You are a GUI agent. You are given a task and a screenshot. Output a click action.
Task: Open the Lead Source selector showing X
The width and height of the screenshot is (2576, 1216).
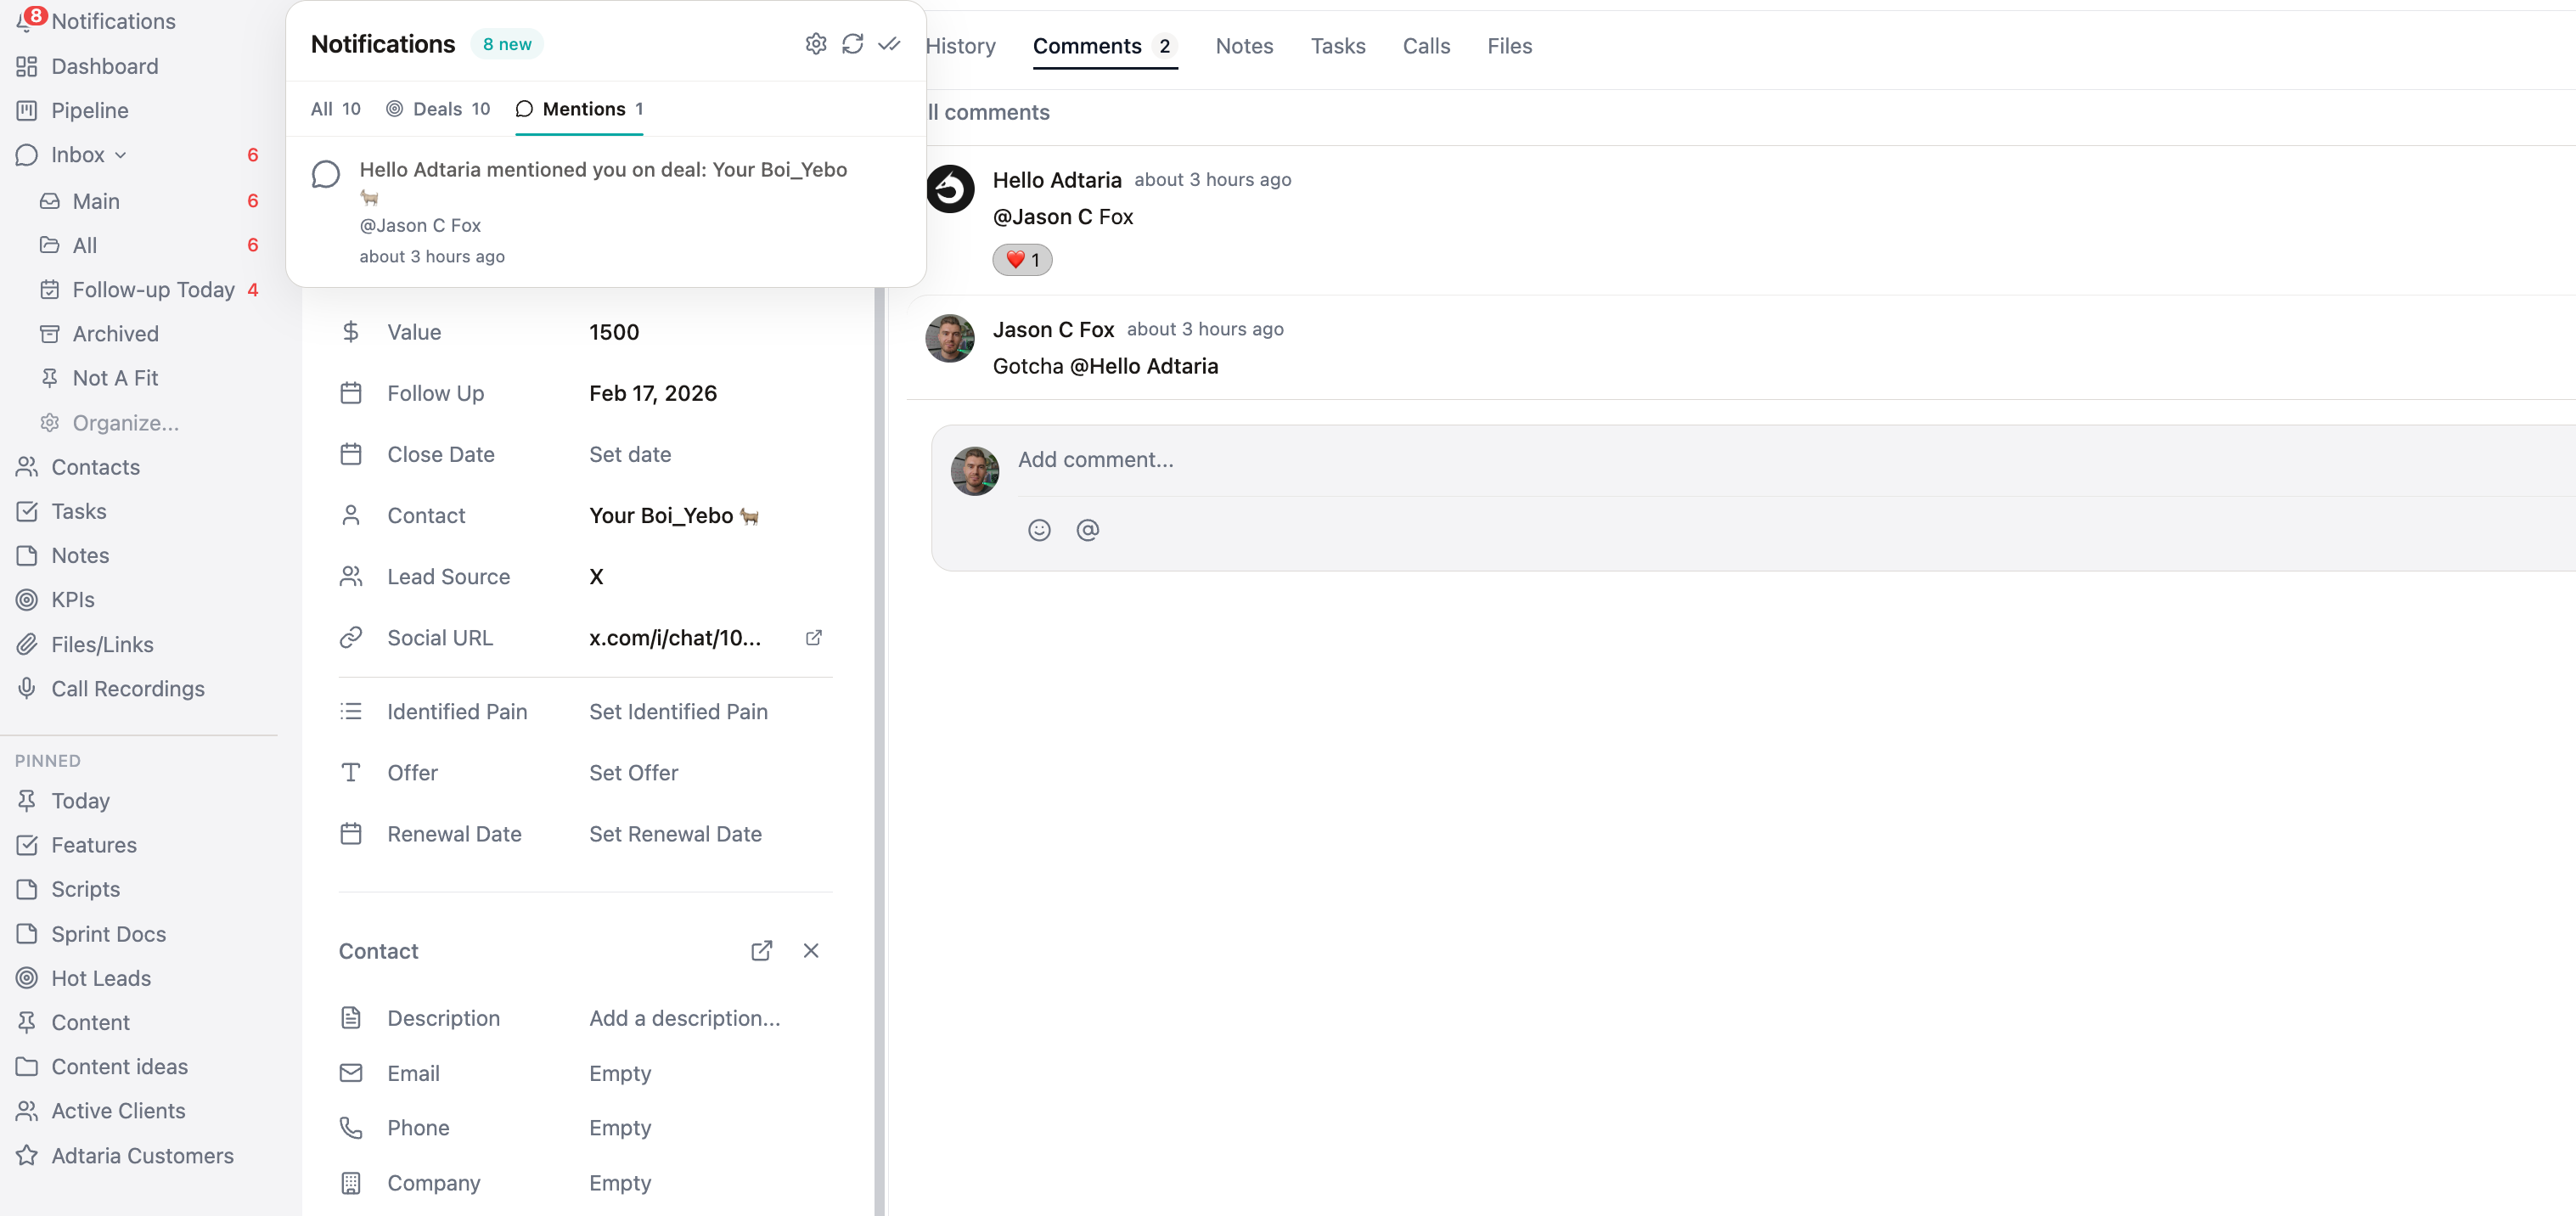coord(596,577)
